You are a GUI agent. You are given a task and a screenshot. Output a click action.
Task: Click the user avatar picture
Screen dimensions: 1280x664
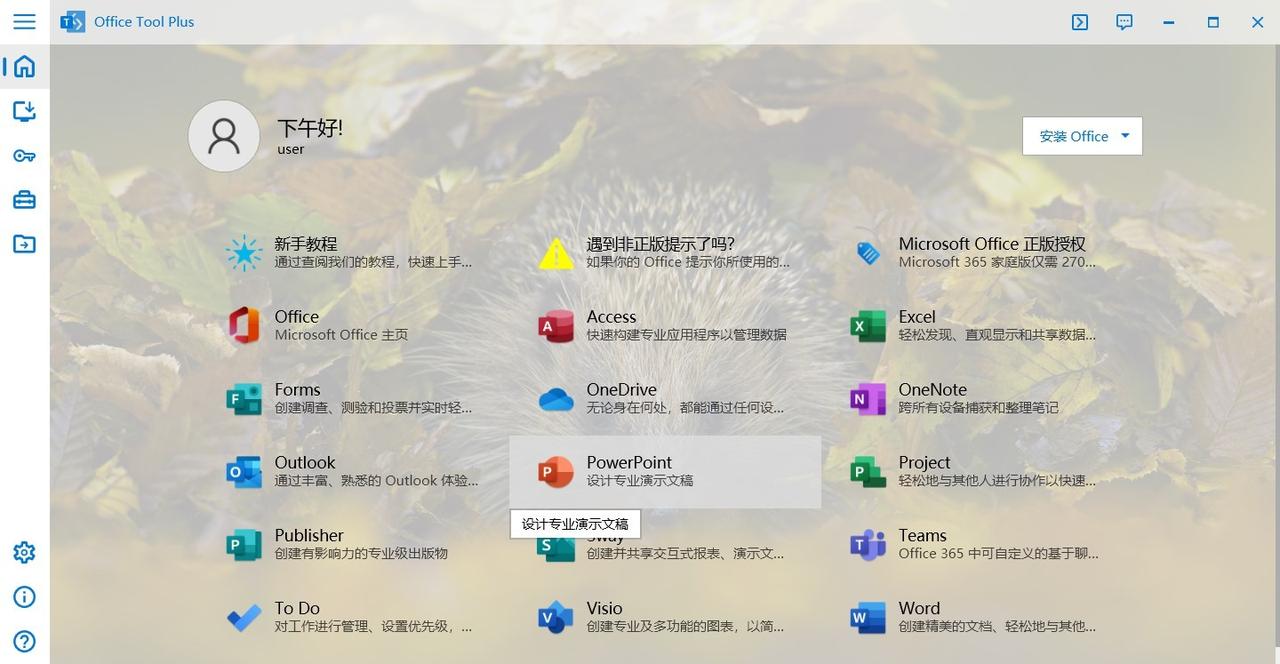pyautogui.click(x=224, y=136)
